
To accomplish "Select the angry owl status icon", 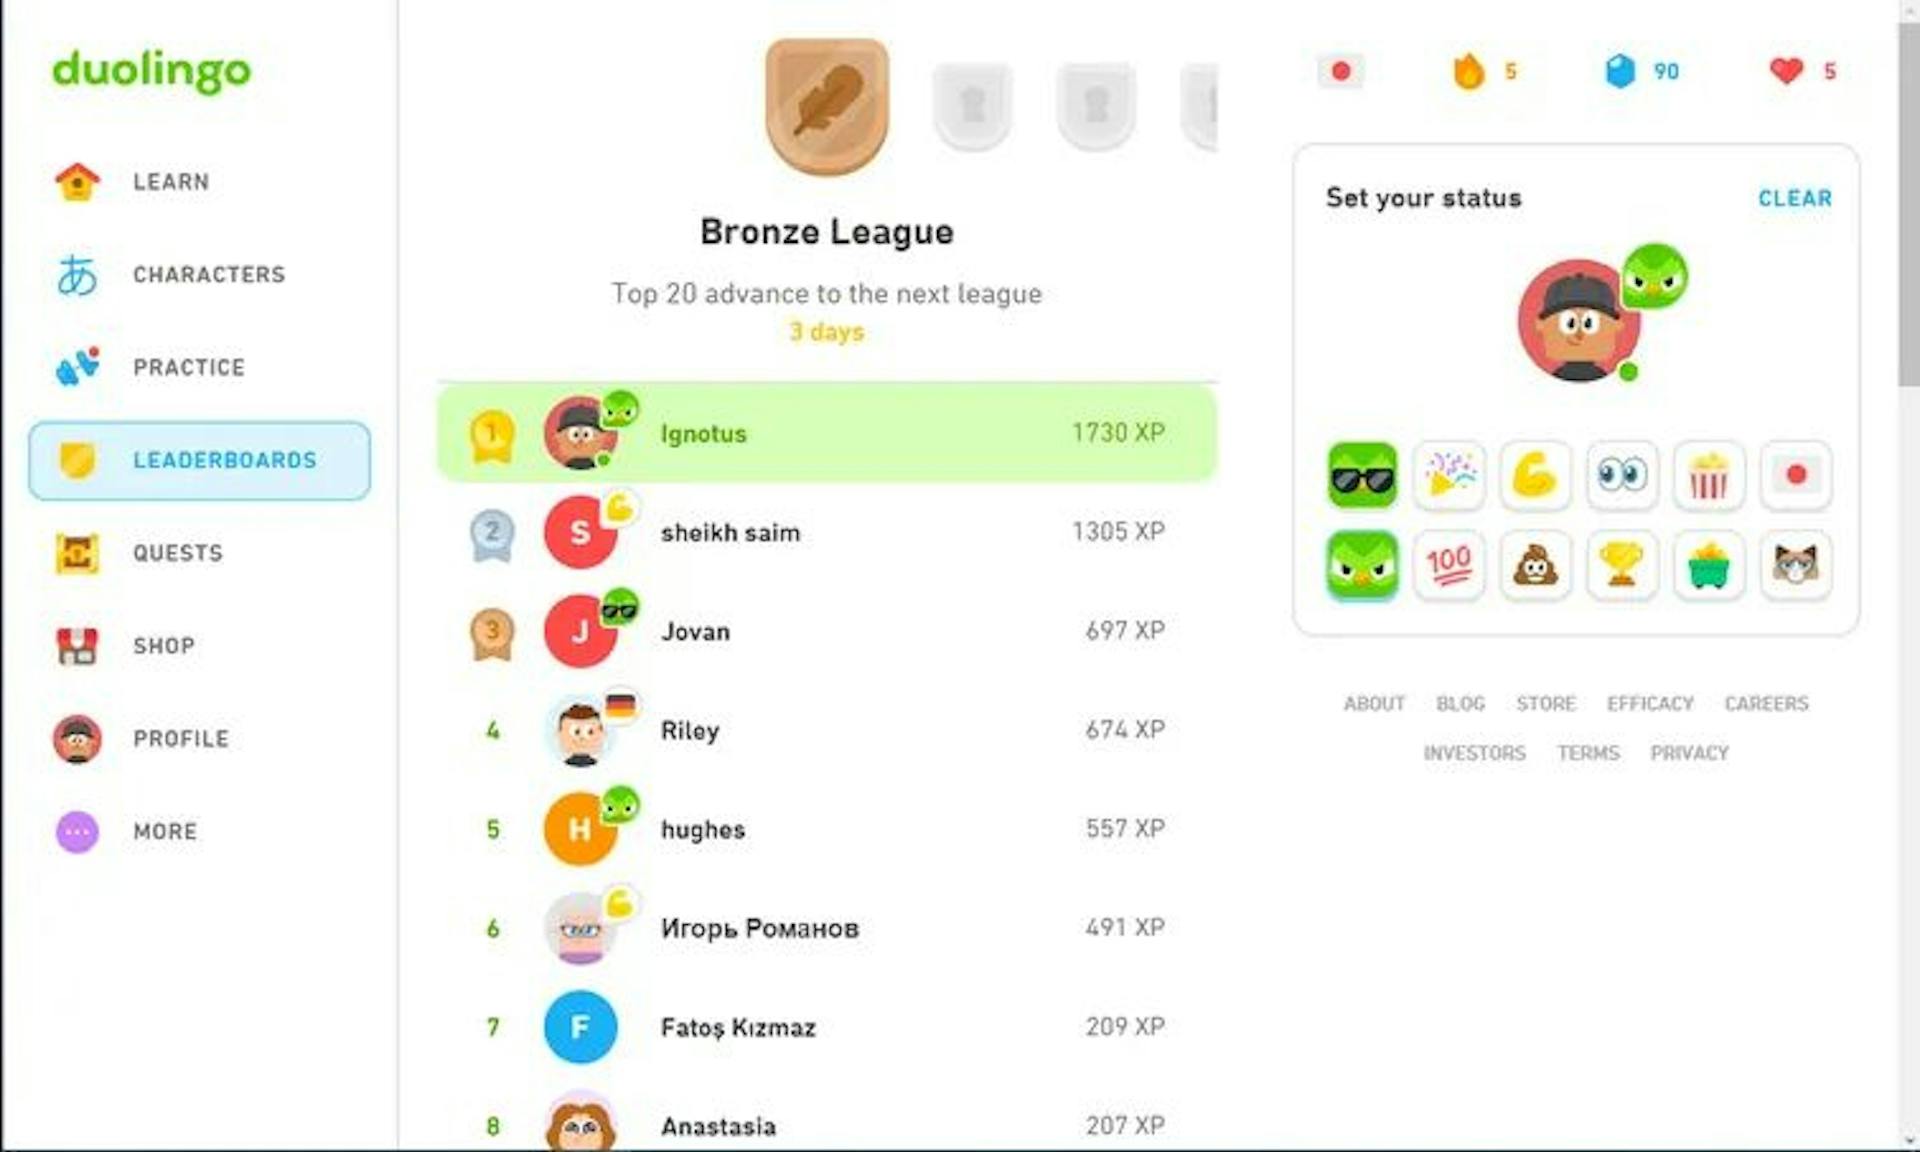I will [1358, 564].
